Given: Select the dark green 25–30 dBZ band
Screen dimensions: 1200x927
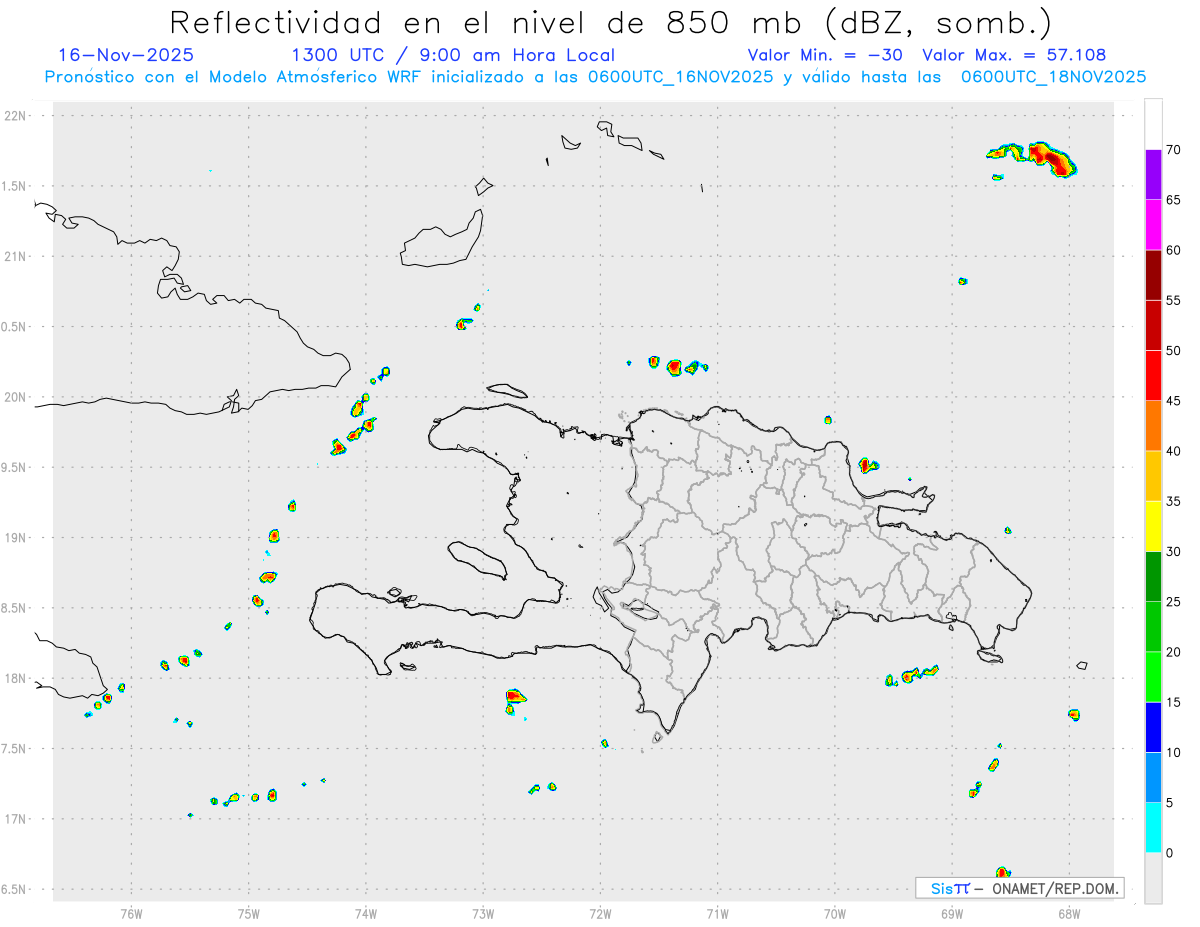Looking at the screenshot, I should click(x=1153, y=577).
